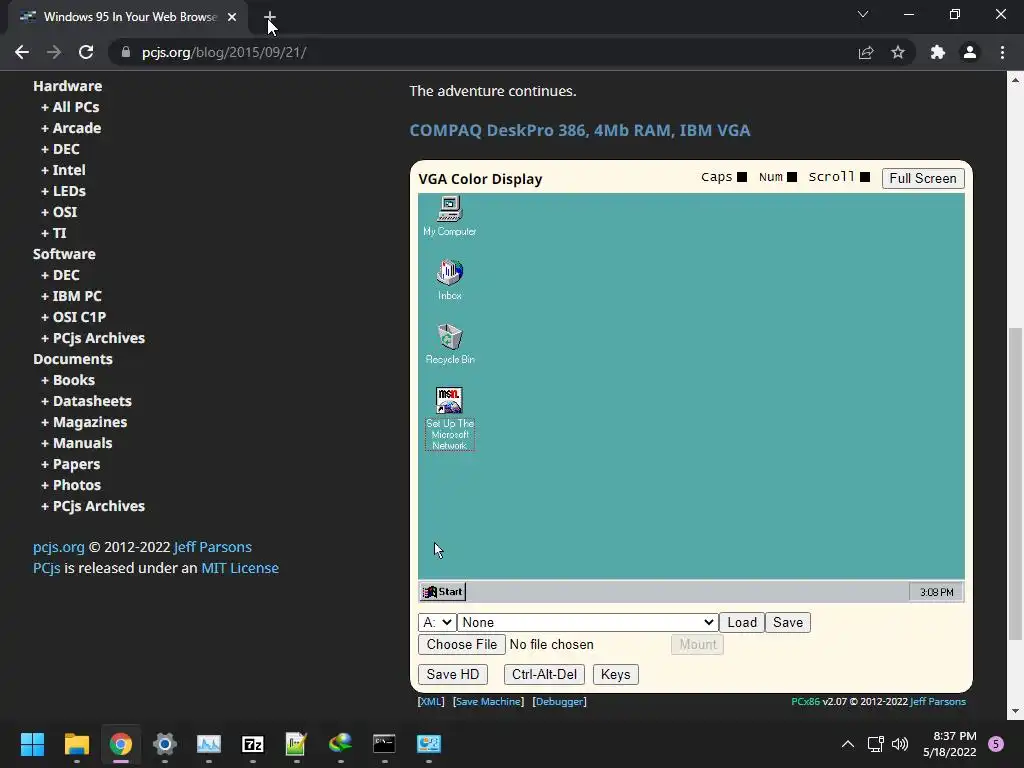Click the Windows 95 Start button

point(442,592)
